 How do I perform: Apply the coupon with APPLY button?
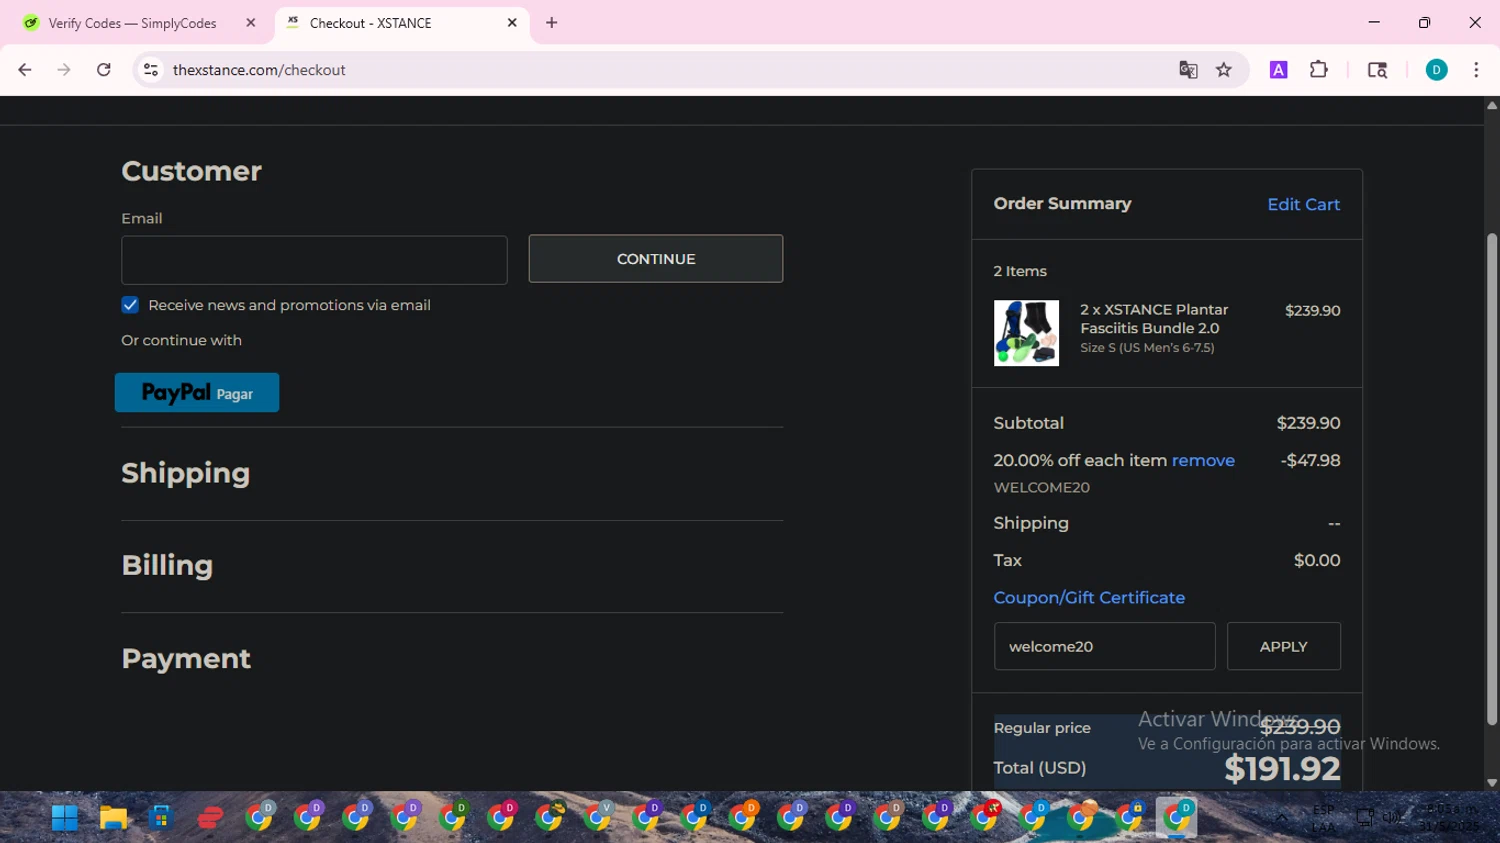(1283, 646)
